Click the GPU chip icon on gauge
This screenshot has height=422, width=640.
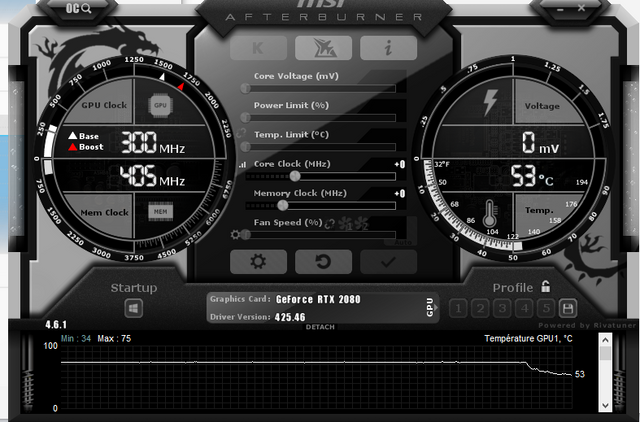159,104
